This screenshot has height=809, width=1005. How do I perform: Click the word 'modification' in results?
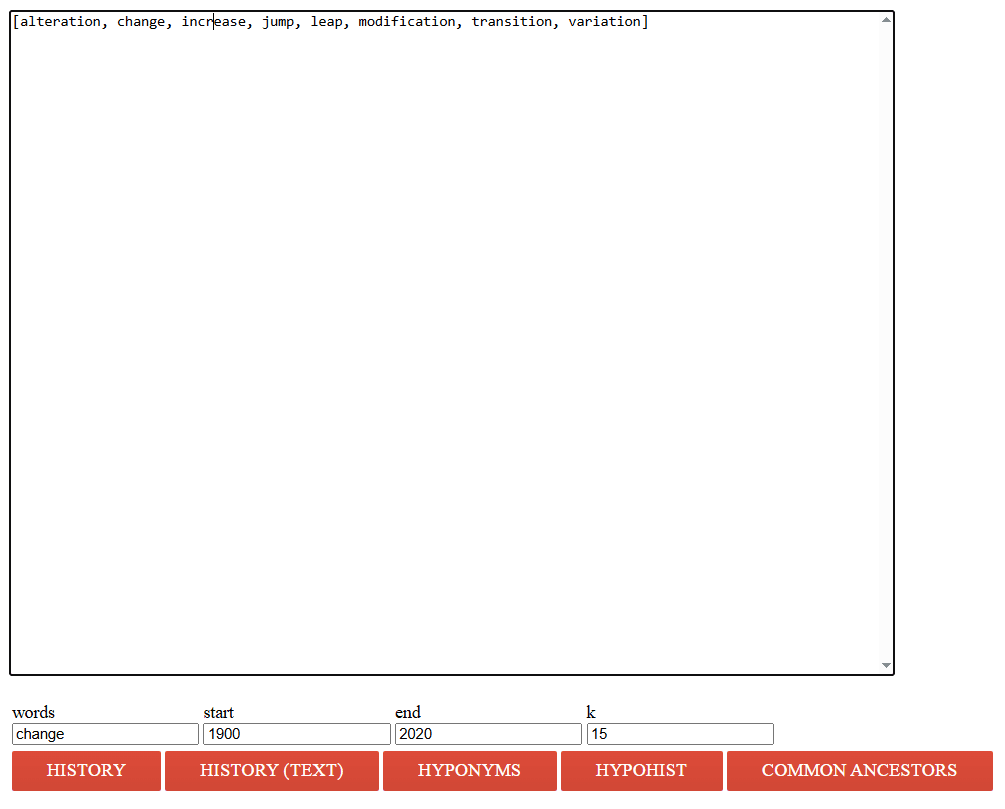point(406,22)
